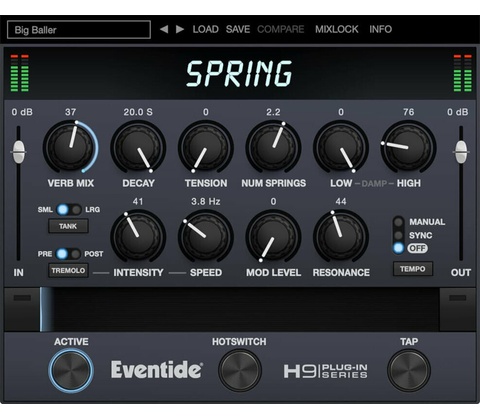480x420 pixels.
Task: Click the next preset right arrow
Action: click(180, 29)
